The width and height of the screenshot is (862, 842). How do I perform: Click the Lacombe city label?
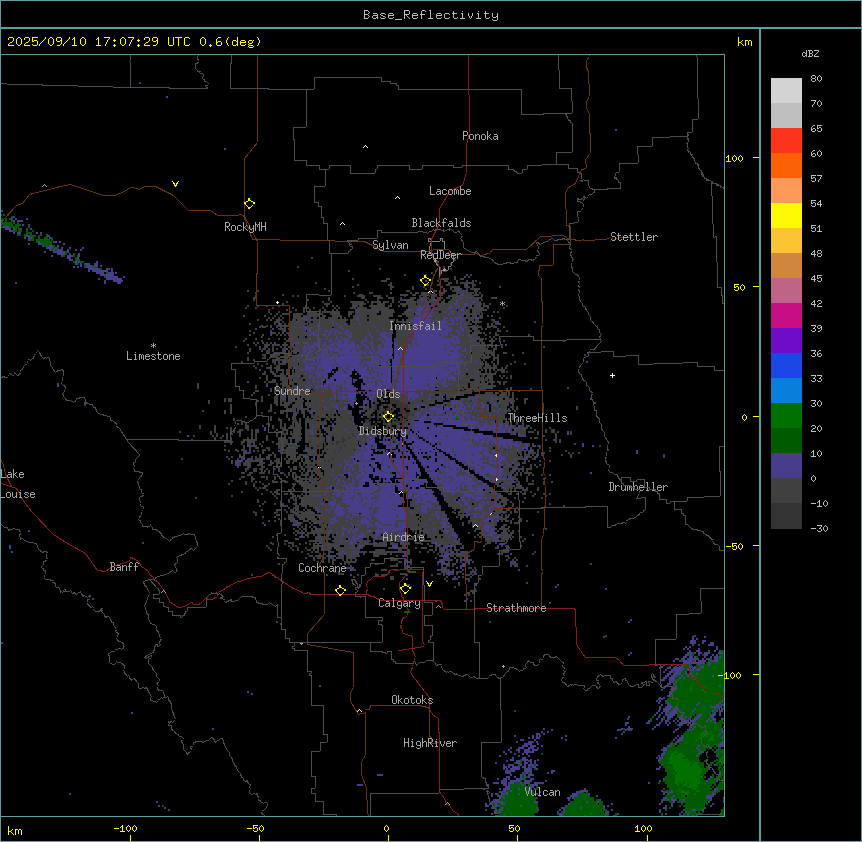(450, 191)
